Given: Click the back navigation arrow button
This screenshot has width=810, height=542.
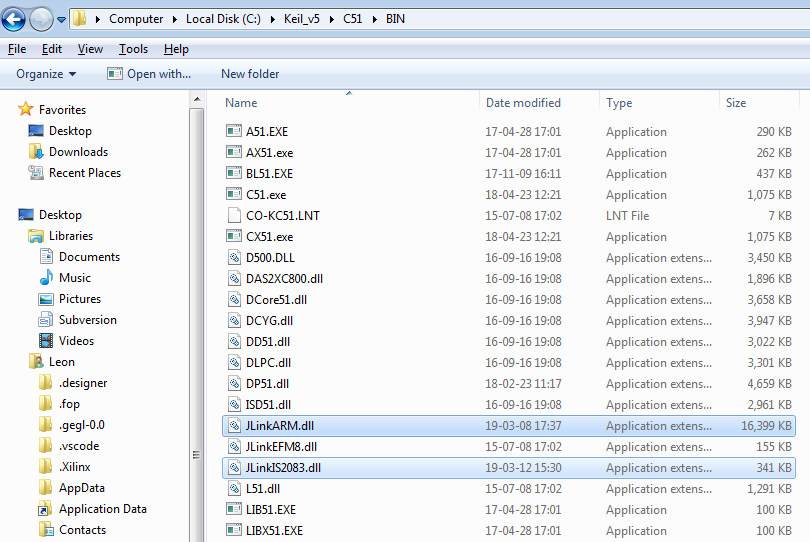Looking at the screenshot, I should point(14,19).
